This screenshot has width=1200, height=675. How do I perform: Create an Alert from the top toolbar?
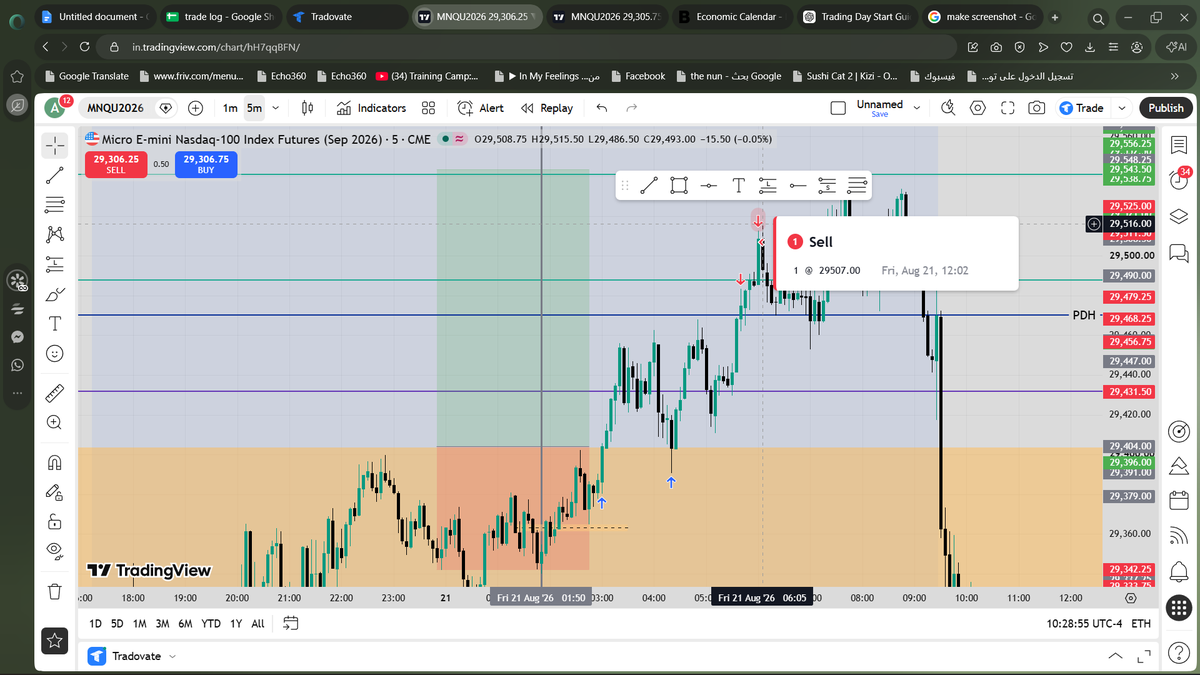[x=480, y=108]
